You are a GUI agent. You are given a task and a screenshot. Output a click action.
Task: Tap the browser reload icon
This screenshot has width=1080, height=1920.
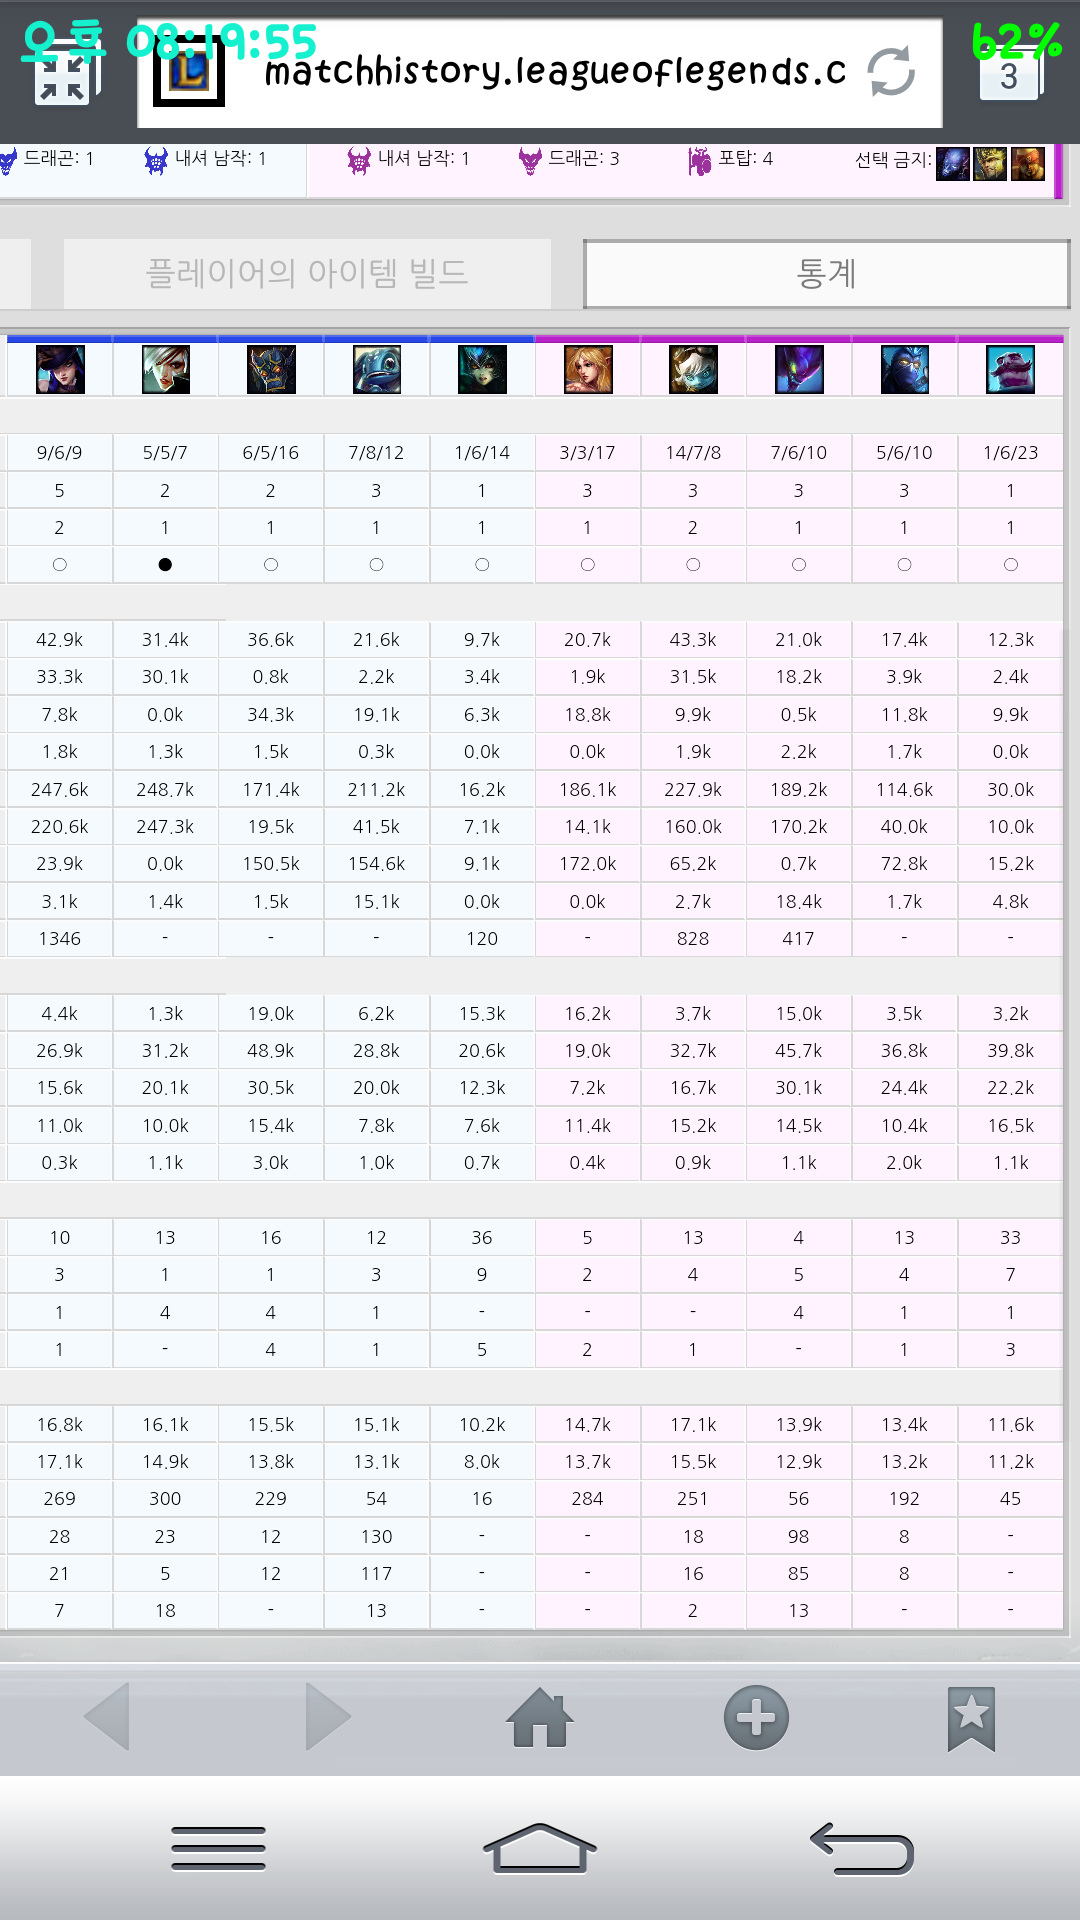coord(890,72)
